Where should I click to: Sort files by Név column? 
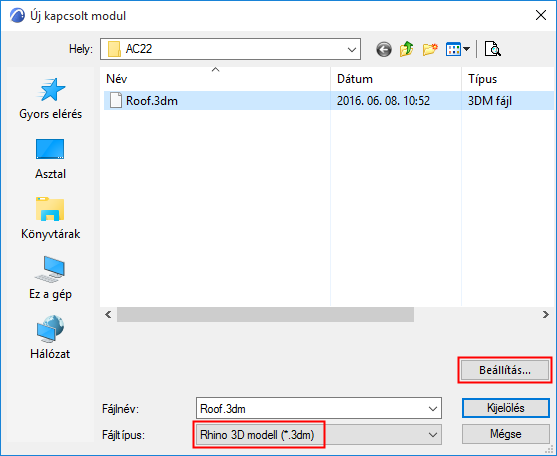215,78
